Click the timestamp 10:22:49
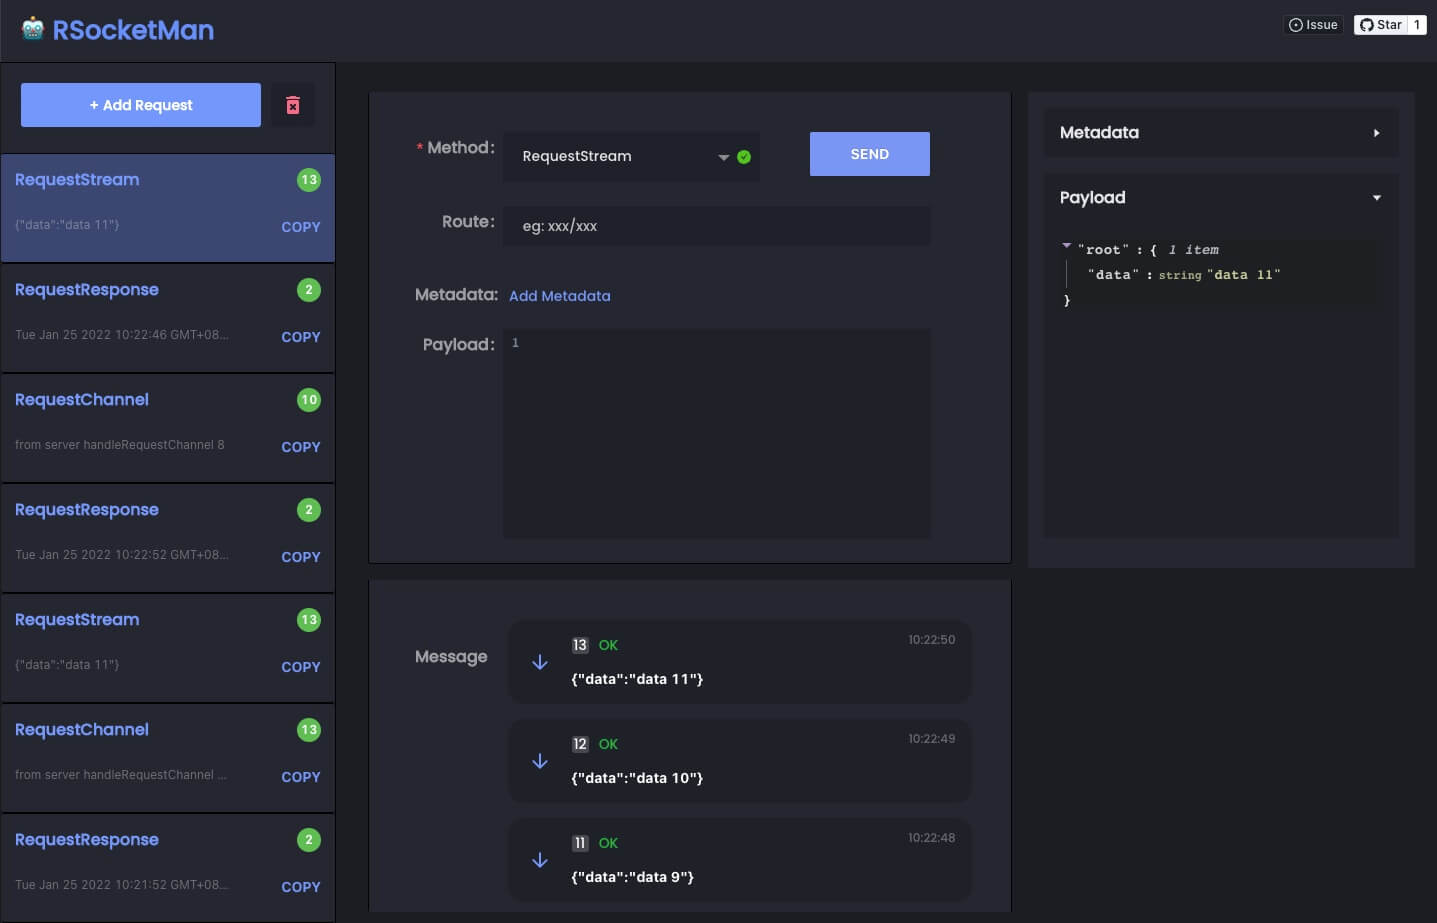 pos(931,739)
